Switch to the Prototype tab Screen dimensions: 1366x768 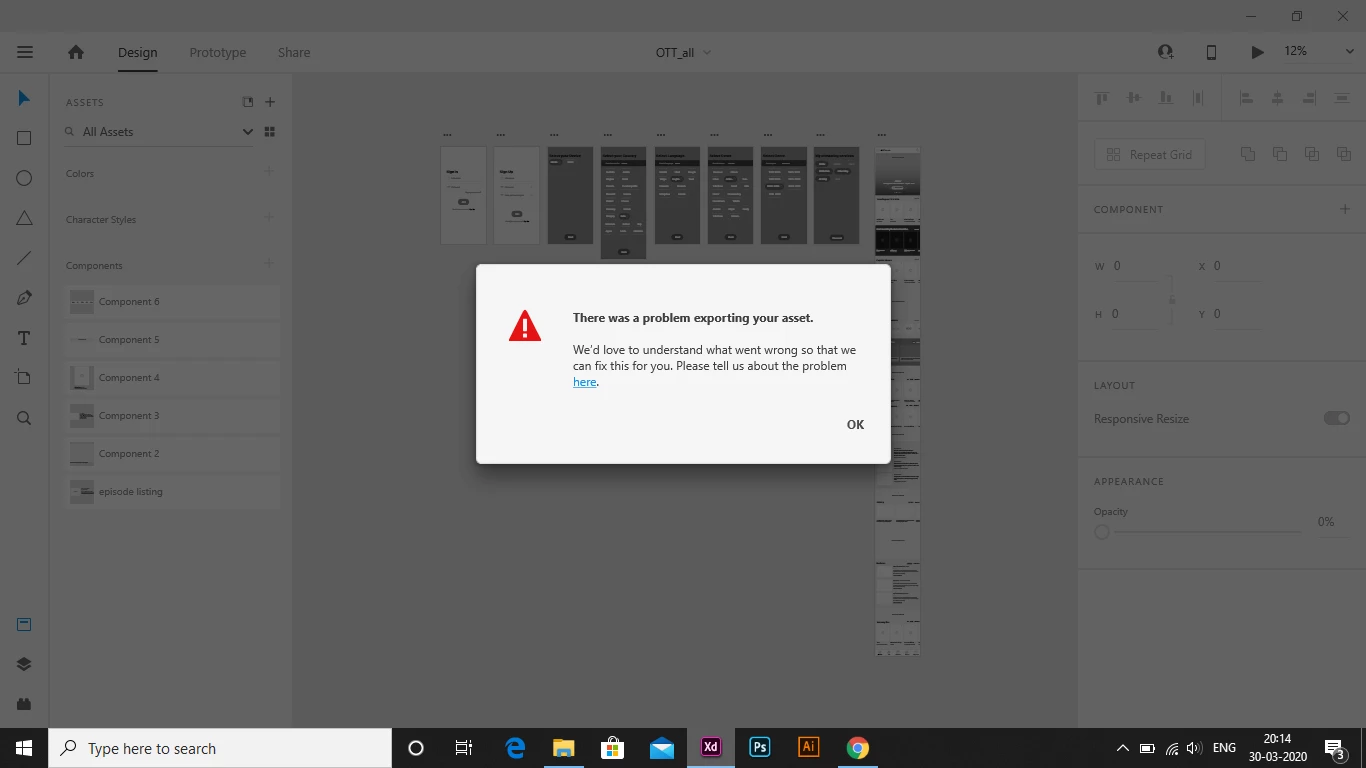[x=218, y=52]
